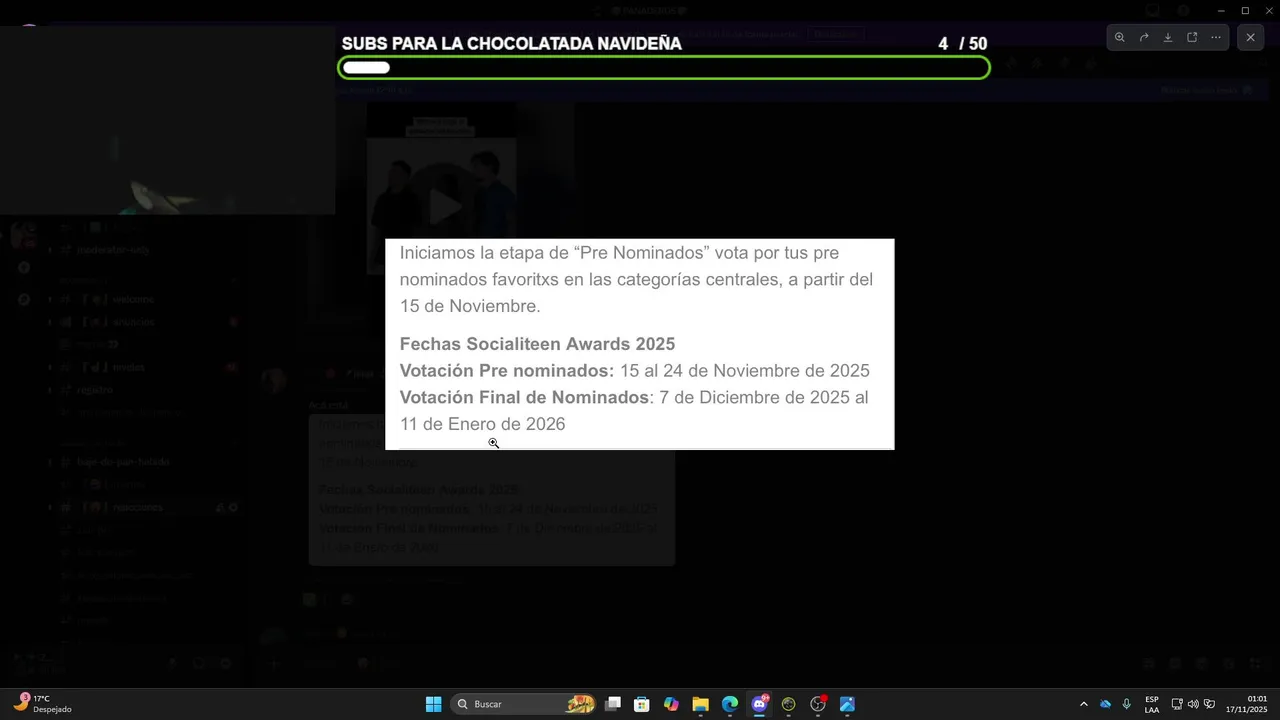Zoom into the image with the magnifier icon
The width and height of the screenshot is (1280, 720).
coord(1120,37)
